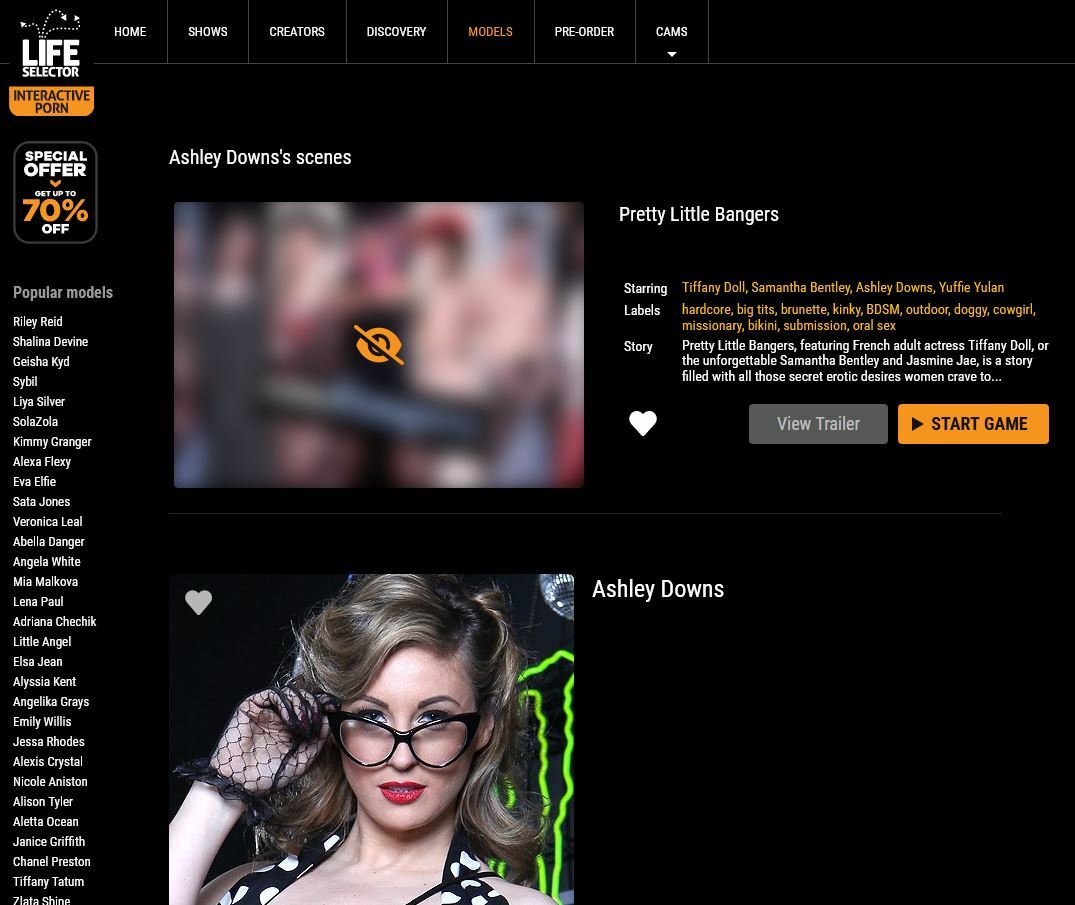Viewport: 1075px width, 905px height.
Task: Open Eva Elfie in popular models
Action: [x=34, y=481]
